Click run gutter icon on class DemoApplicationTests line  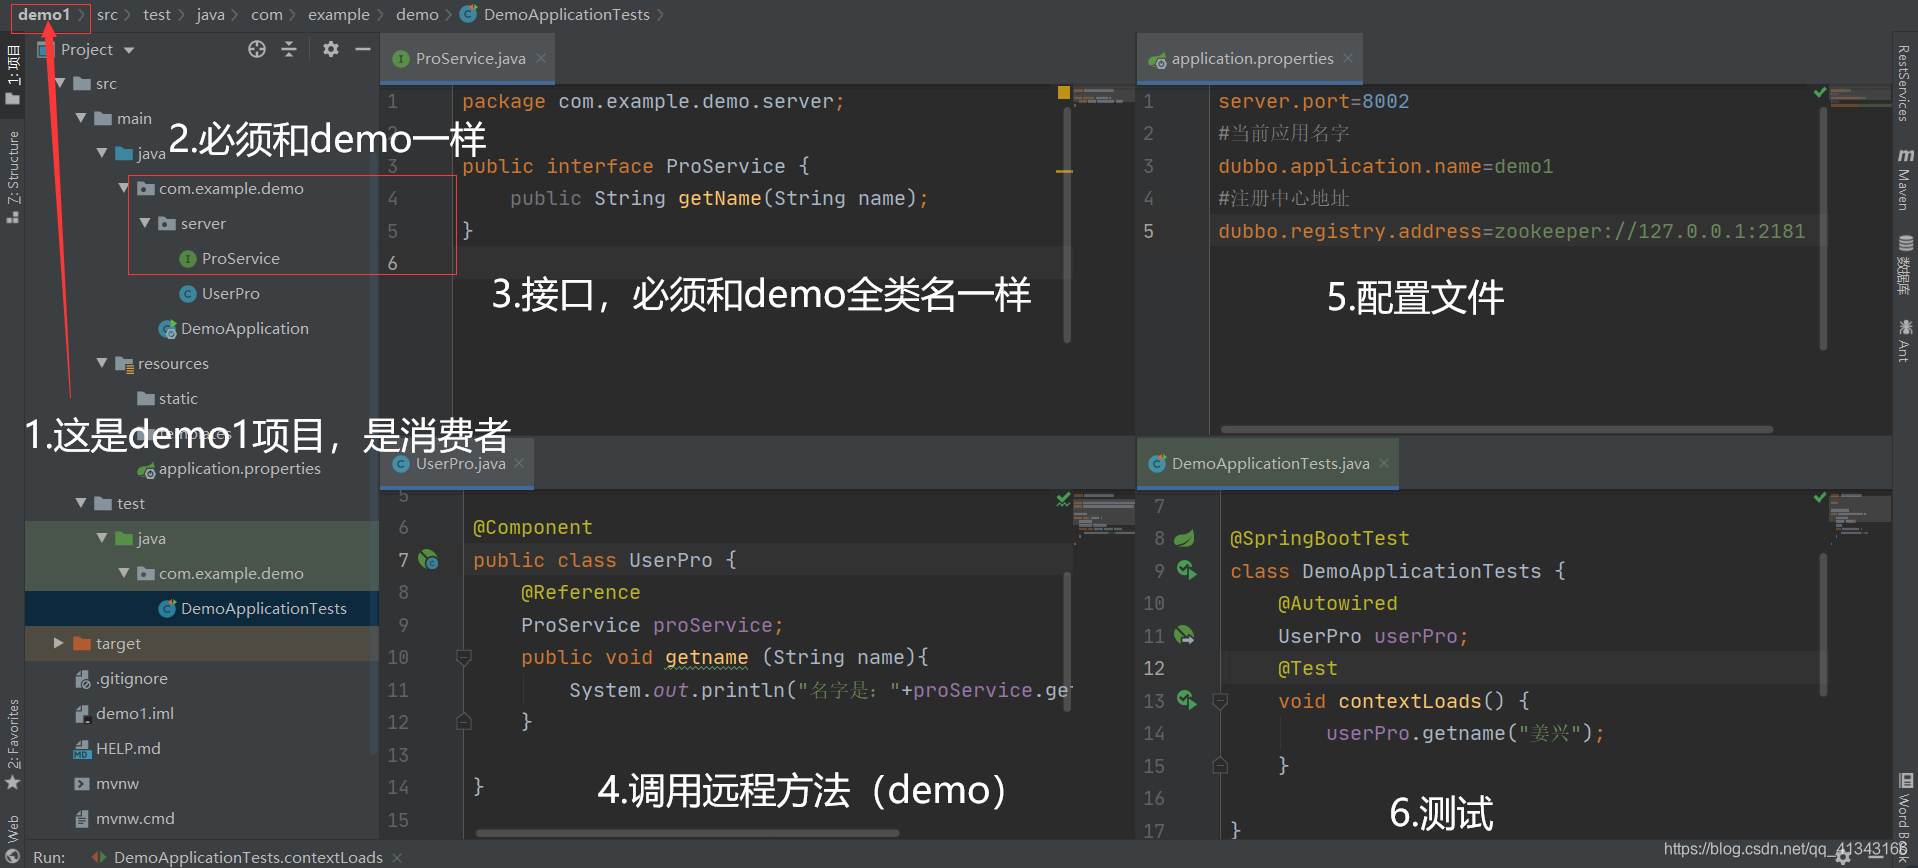tap(1186, 570)
